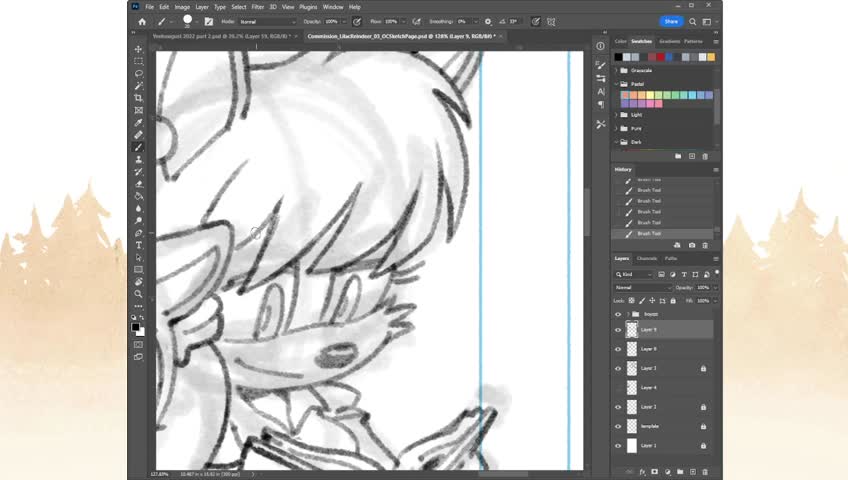
Task: Show hidden Layer 4
Action: (x=618, y=387)
